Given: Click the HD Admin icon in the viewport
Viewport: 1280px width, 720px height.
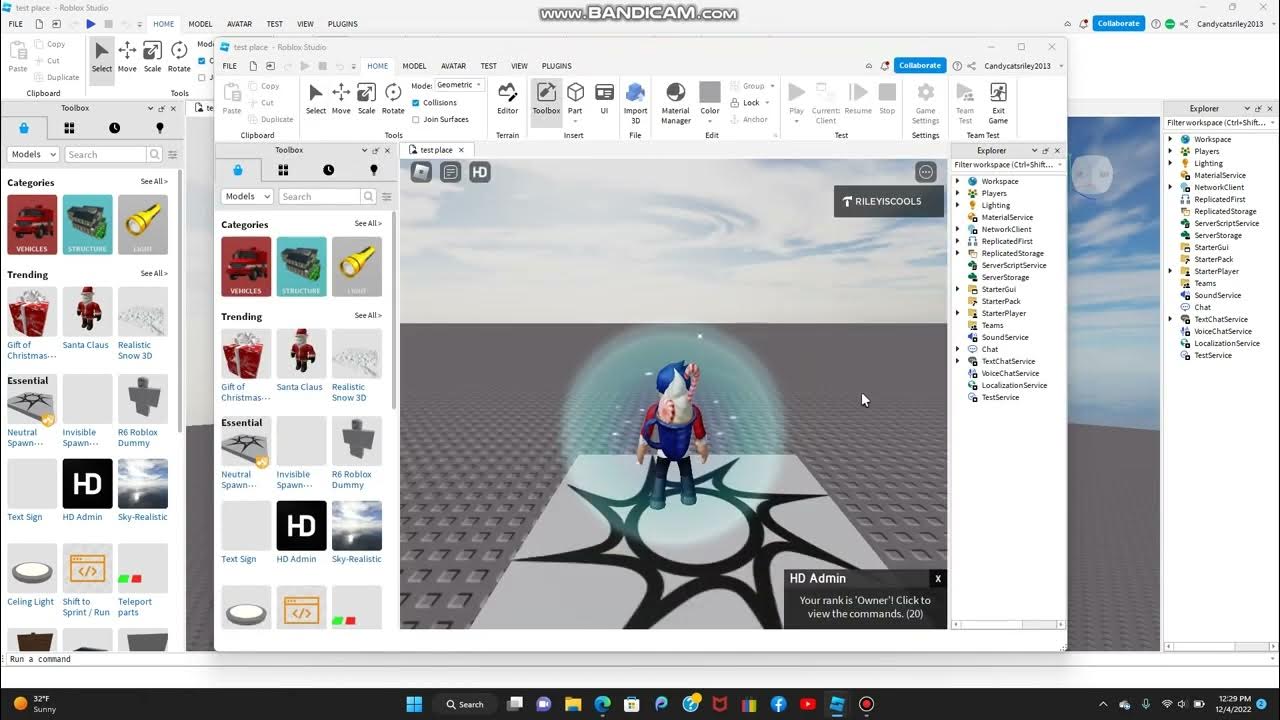Looking at the screenshot, I should (480, 172).
